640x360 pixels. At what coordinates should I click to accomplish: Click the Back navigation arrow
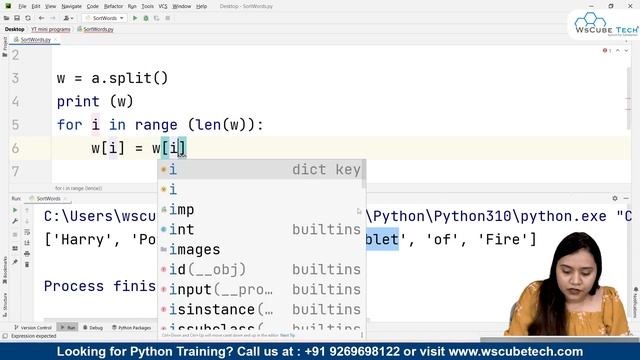coord(41,18)
